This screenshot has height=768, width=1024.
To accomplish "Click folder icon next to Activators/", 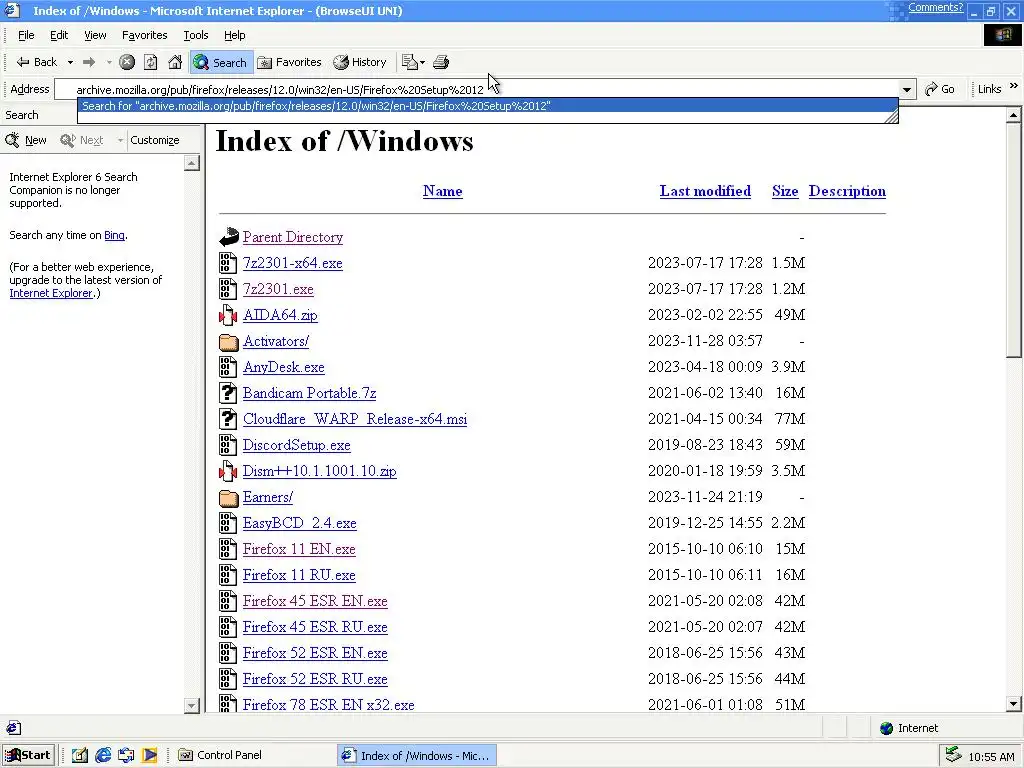I will tap(229, 342).
